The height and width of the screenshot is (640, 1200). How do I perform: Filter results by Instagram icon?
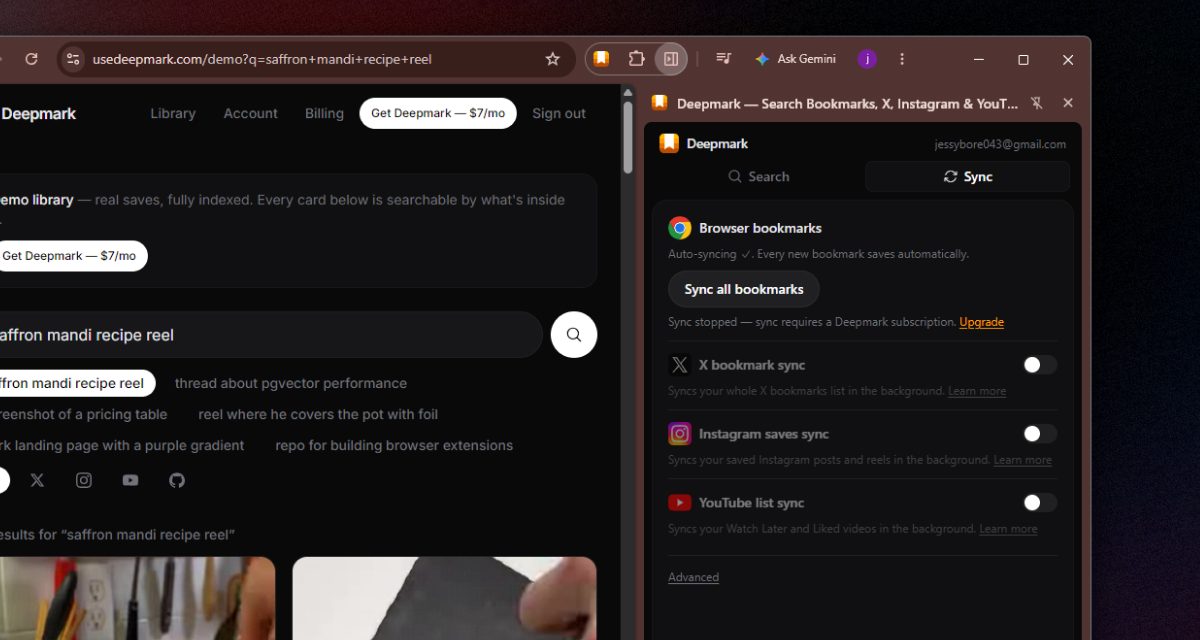pyautogui.click(x=84, y=480)
